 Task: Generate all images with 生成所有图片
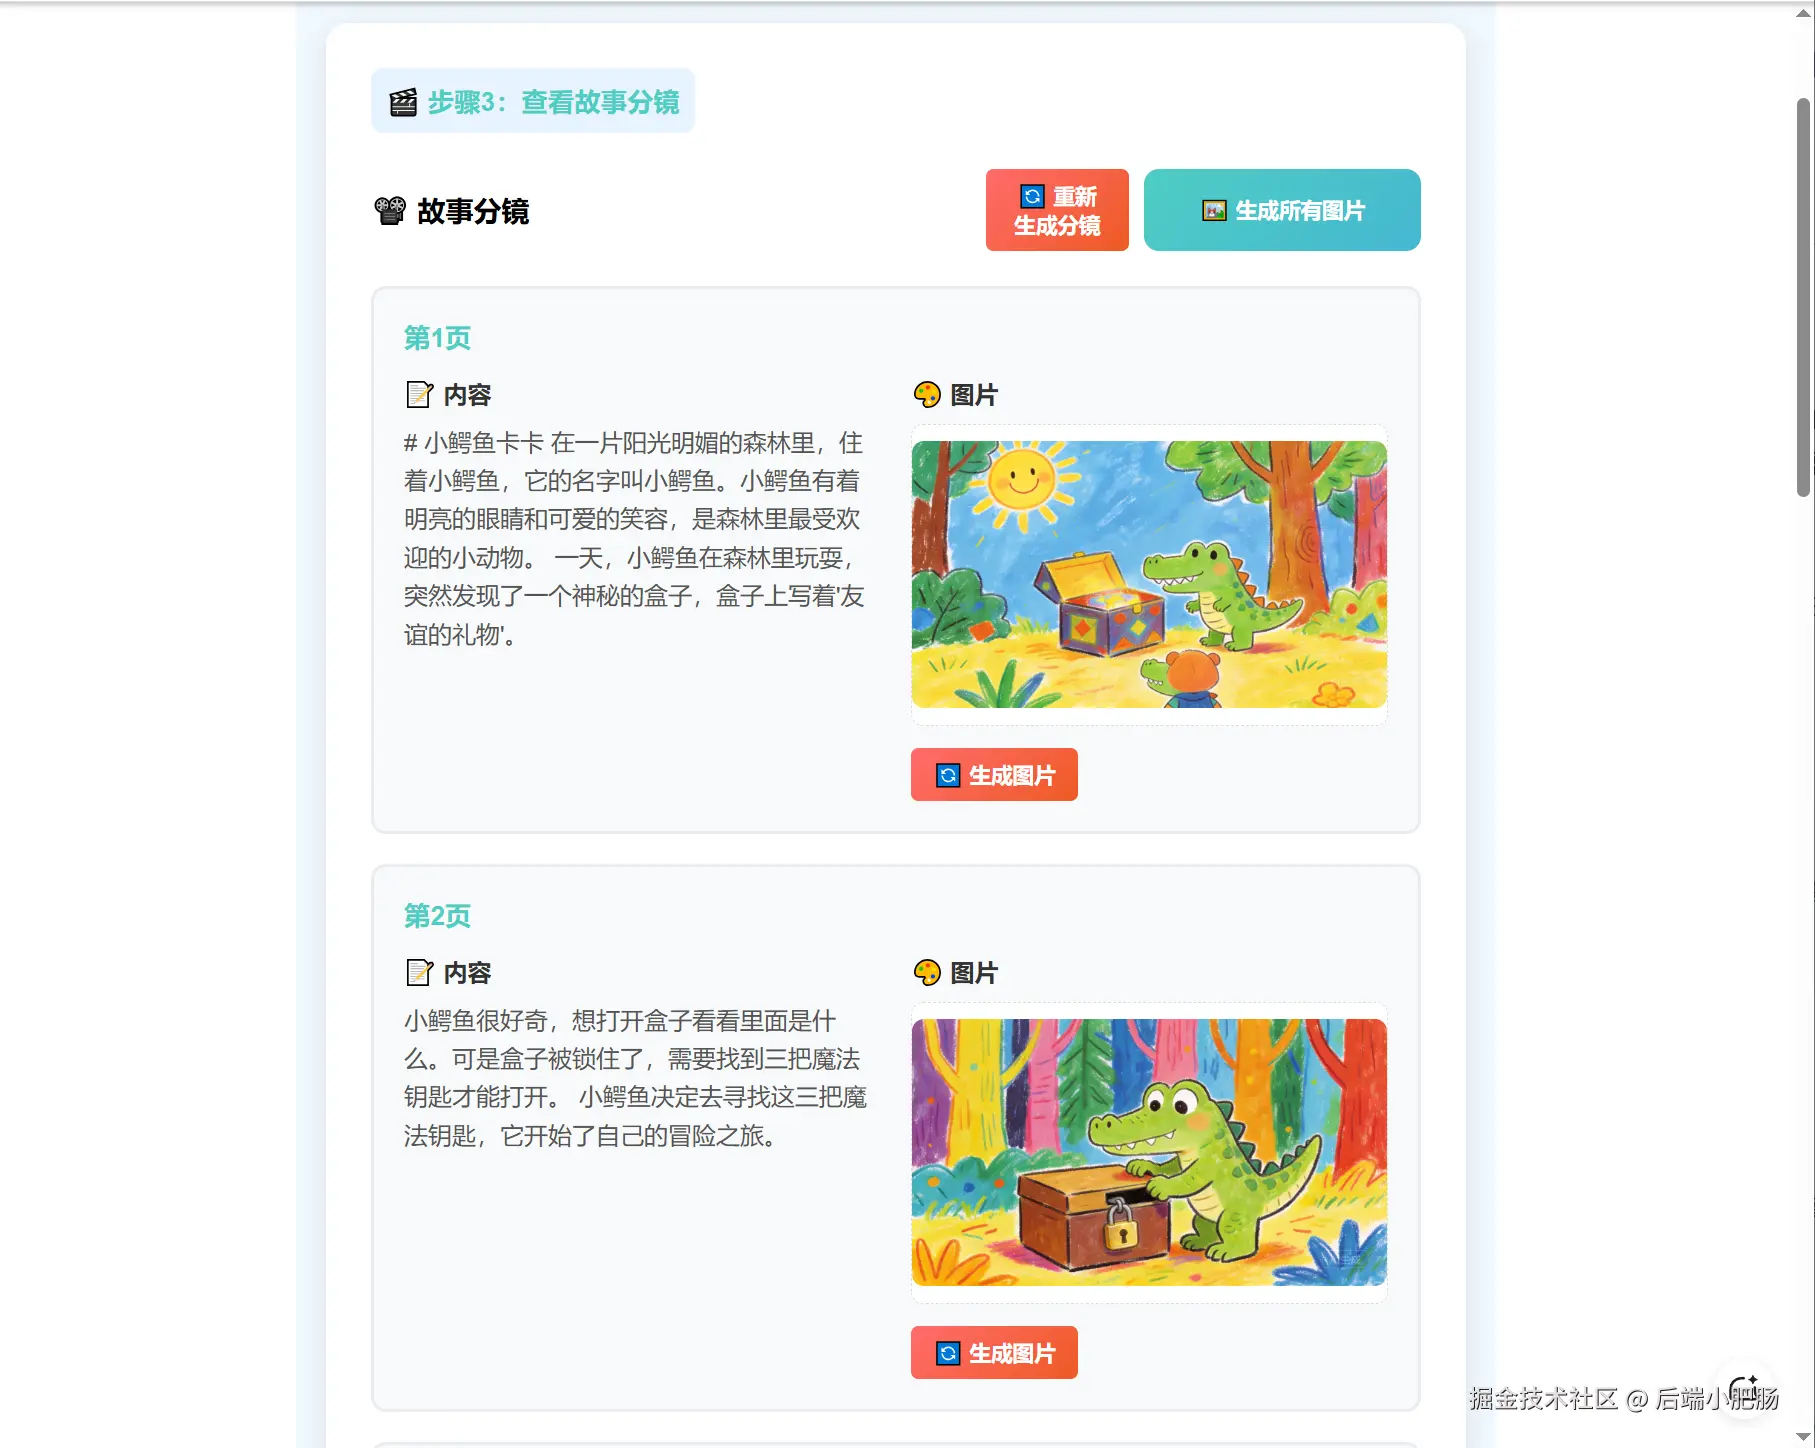tap(1282, 210)
